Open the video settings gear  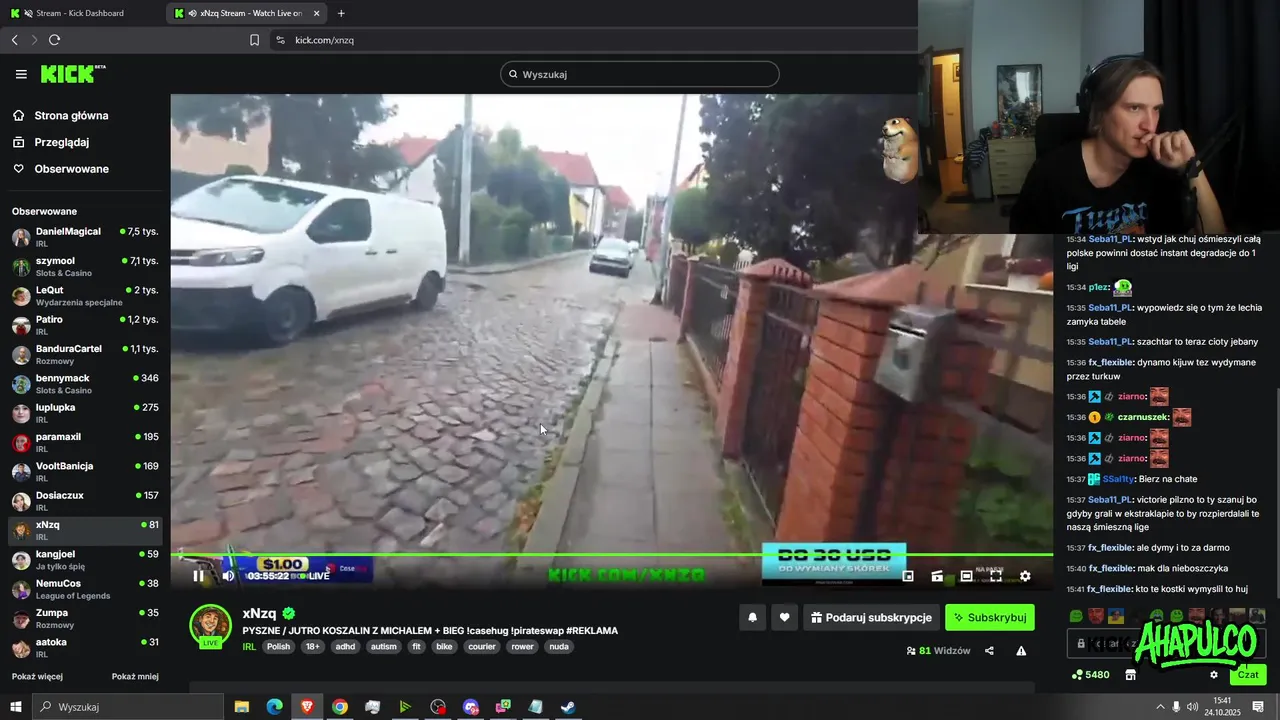(x=1025, y=576)
